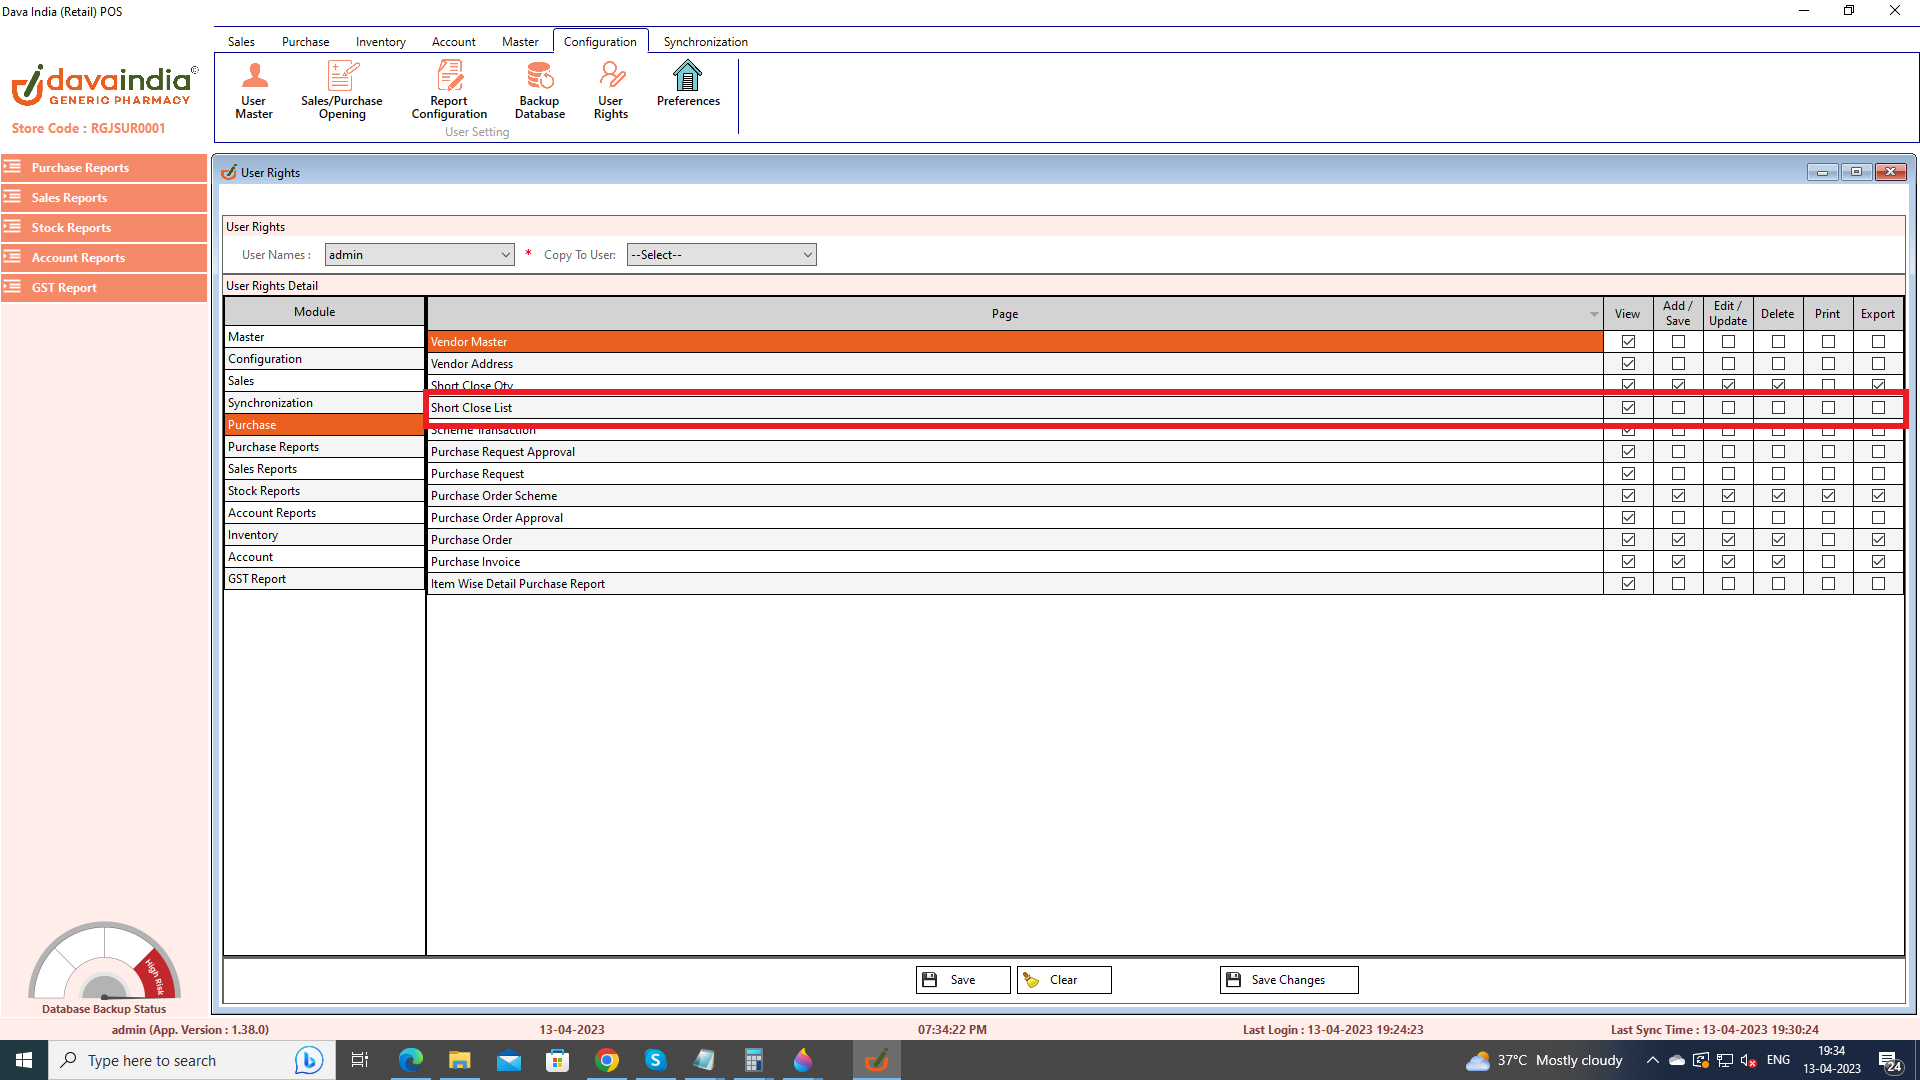Switch to the Synchronization tab

pos(705,42)
